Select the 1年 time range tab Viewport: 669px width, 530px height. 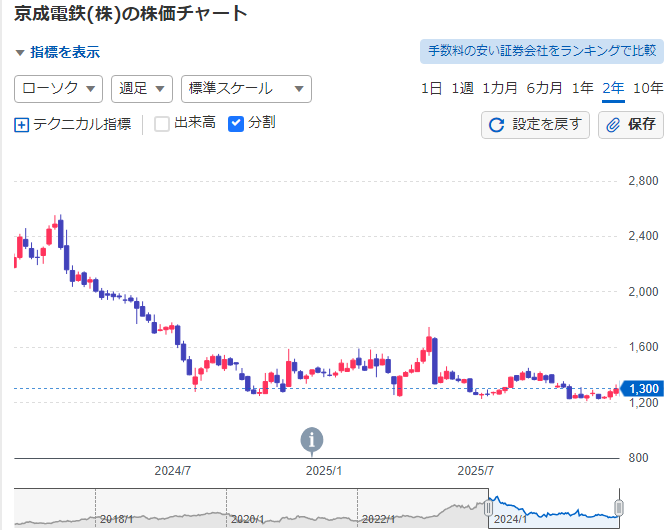pos(582,88)
